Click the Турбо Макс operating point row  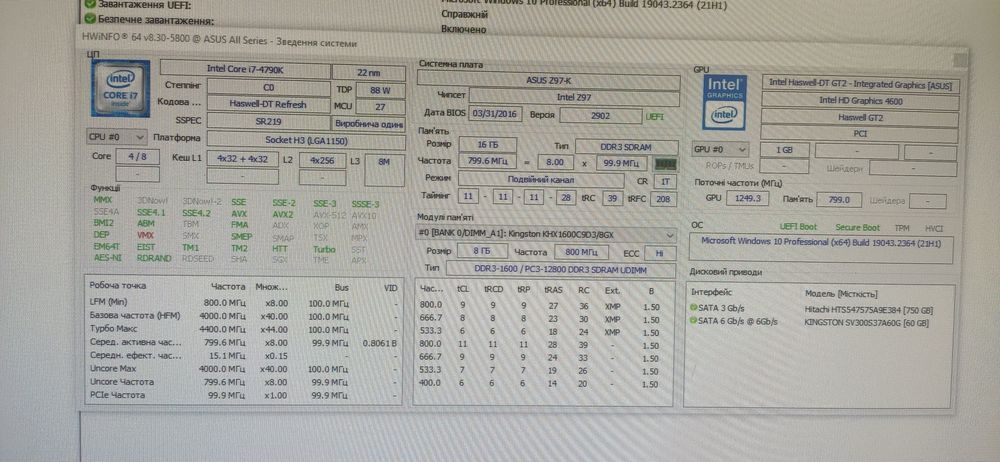pos(244,329)
